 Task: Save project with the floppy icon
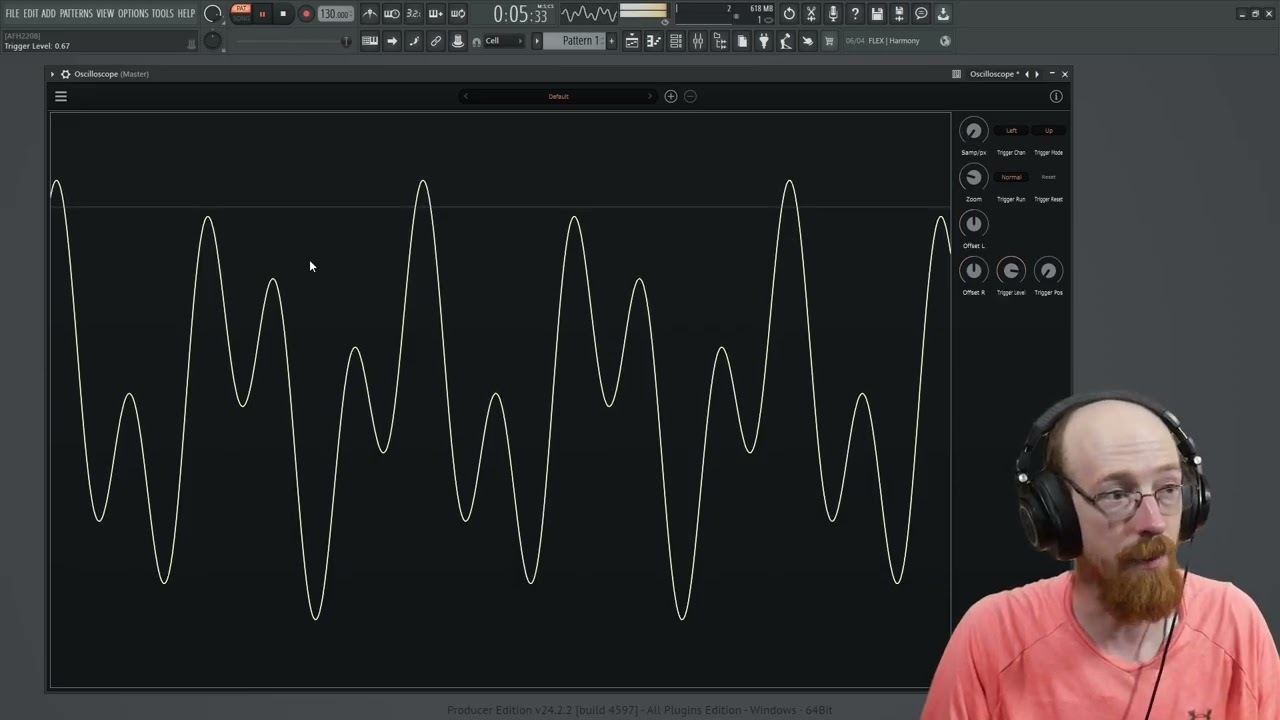click(x=877, y=14)
